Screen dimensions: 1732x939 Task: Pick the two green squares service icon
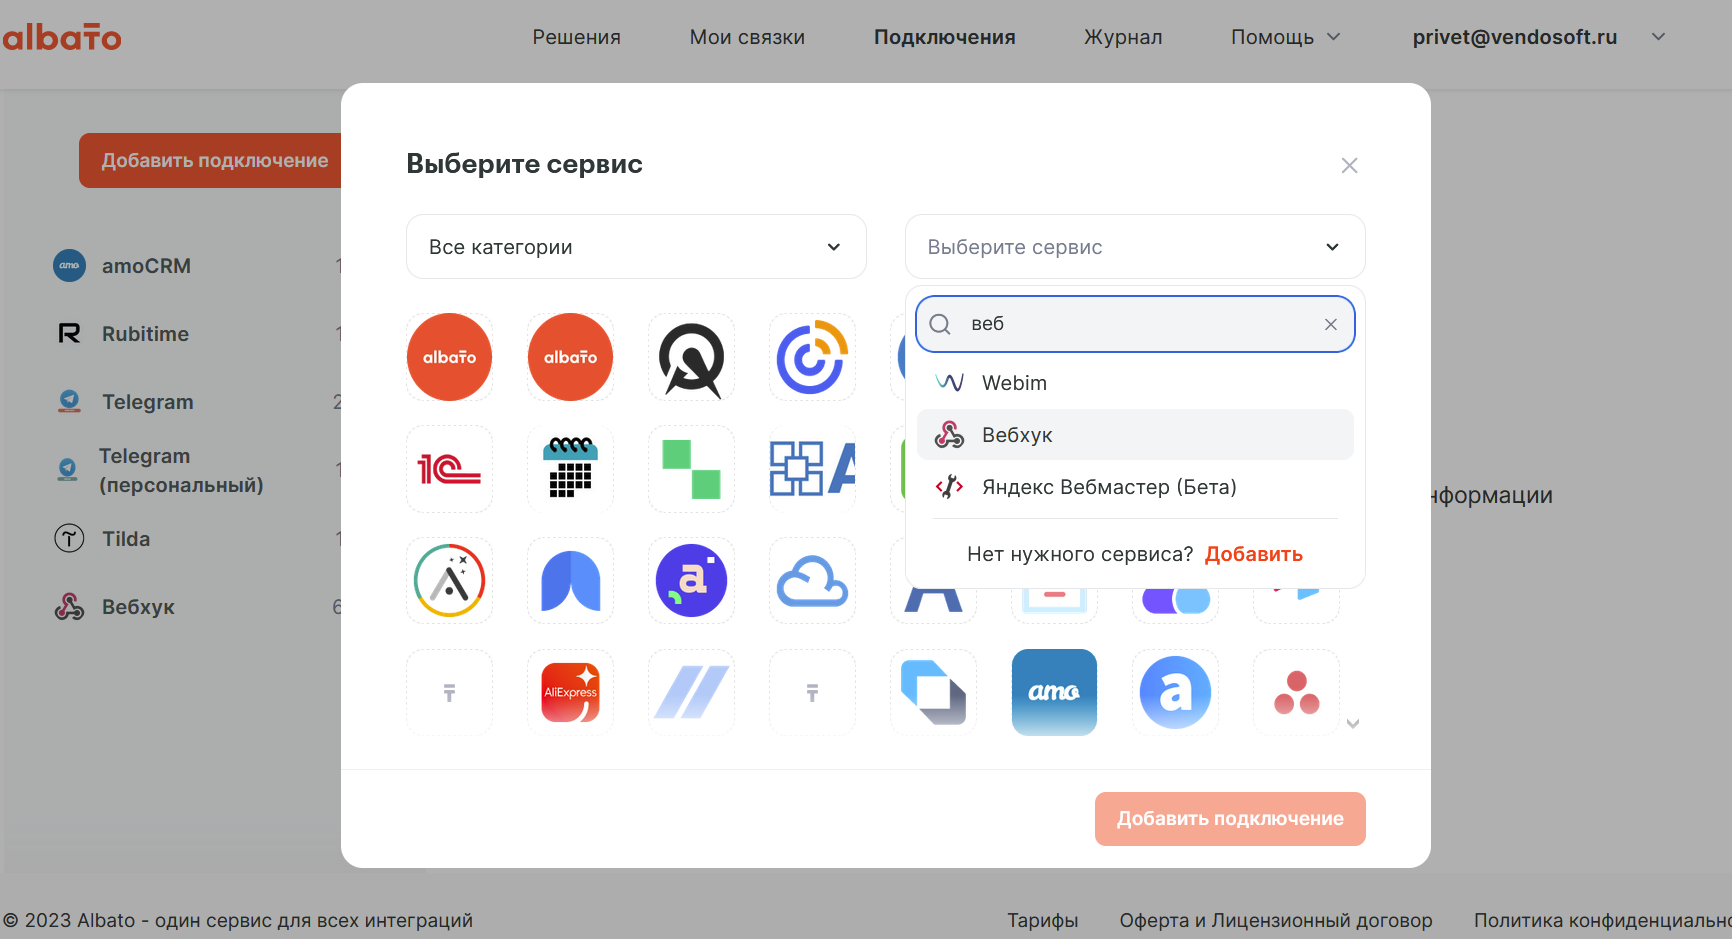point(691,469)
